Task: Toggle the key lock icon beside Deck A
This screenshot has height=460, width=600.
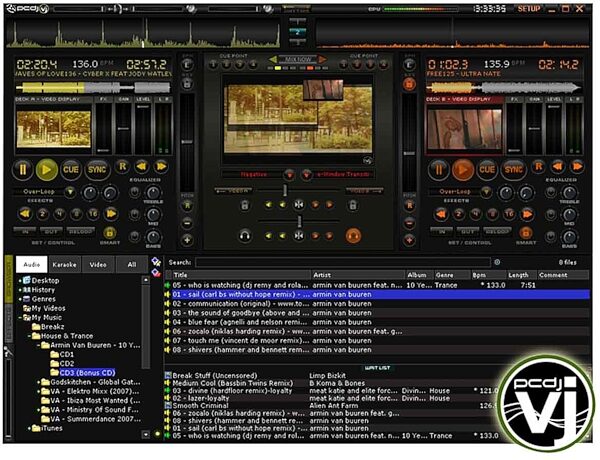Action: pyautogui.click(x=187, y=83)
